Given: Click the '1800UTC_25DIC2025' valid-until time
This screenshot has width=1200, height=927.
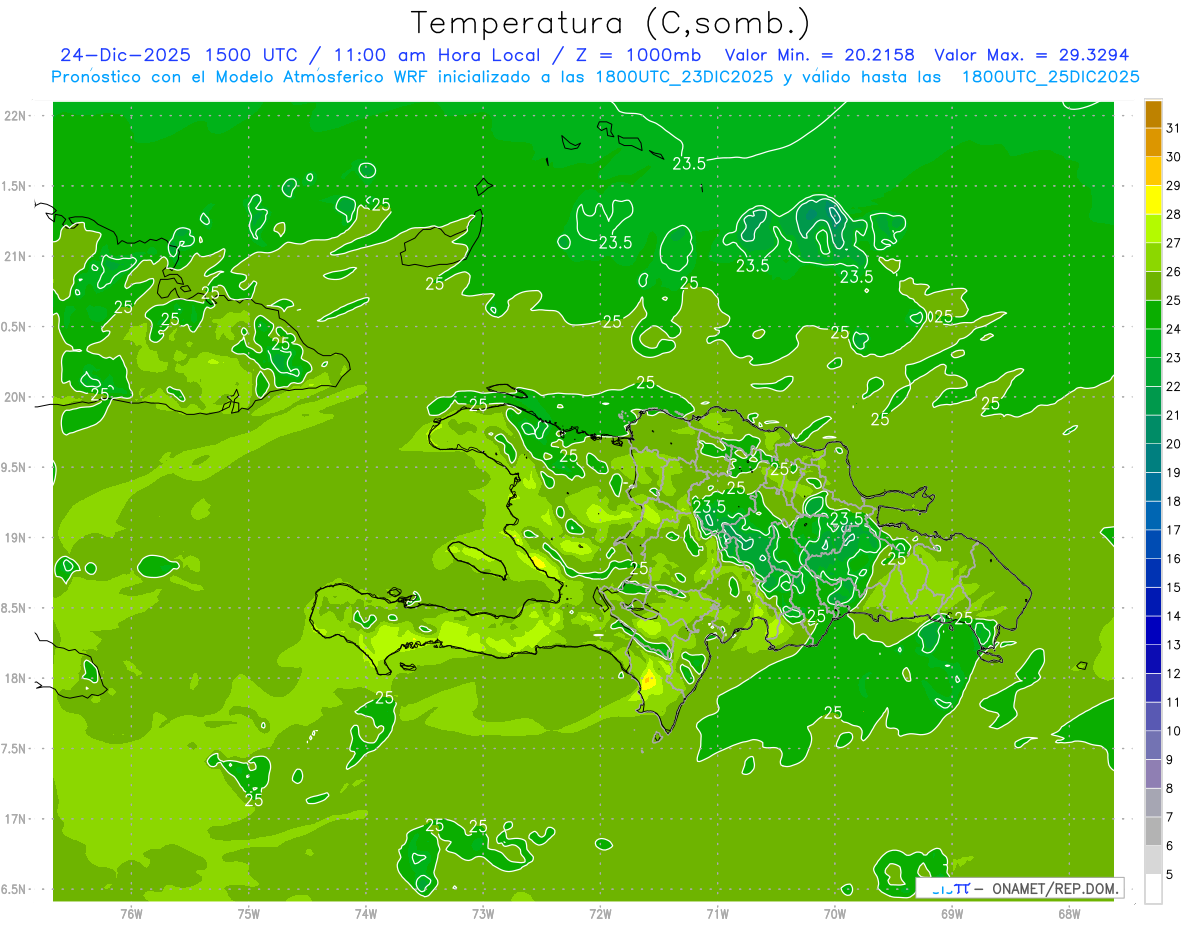Looking at the screenshot, I should 1050,77.
